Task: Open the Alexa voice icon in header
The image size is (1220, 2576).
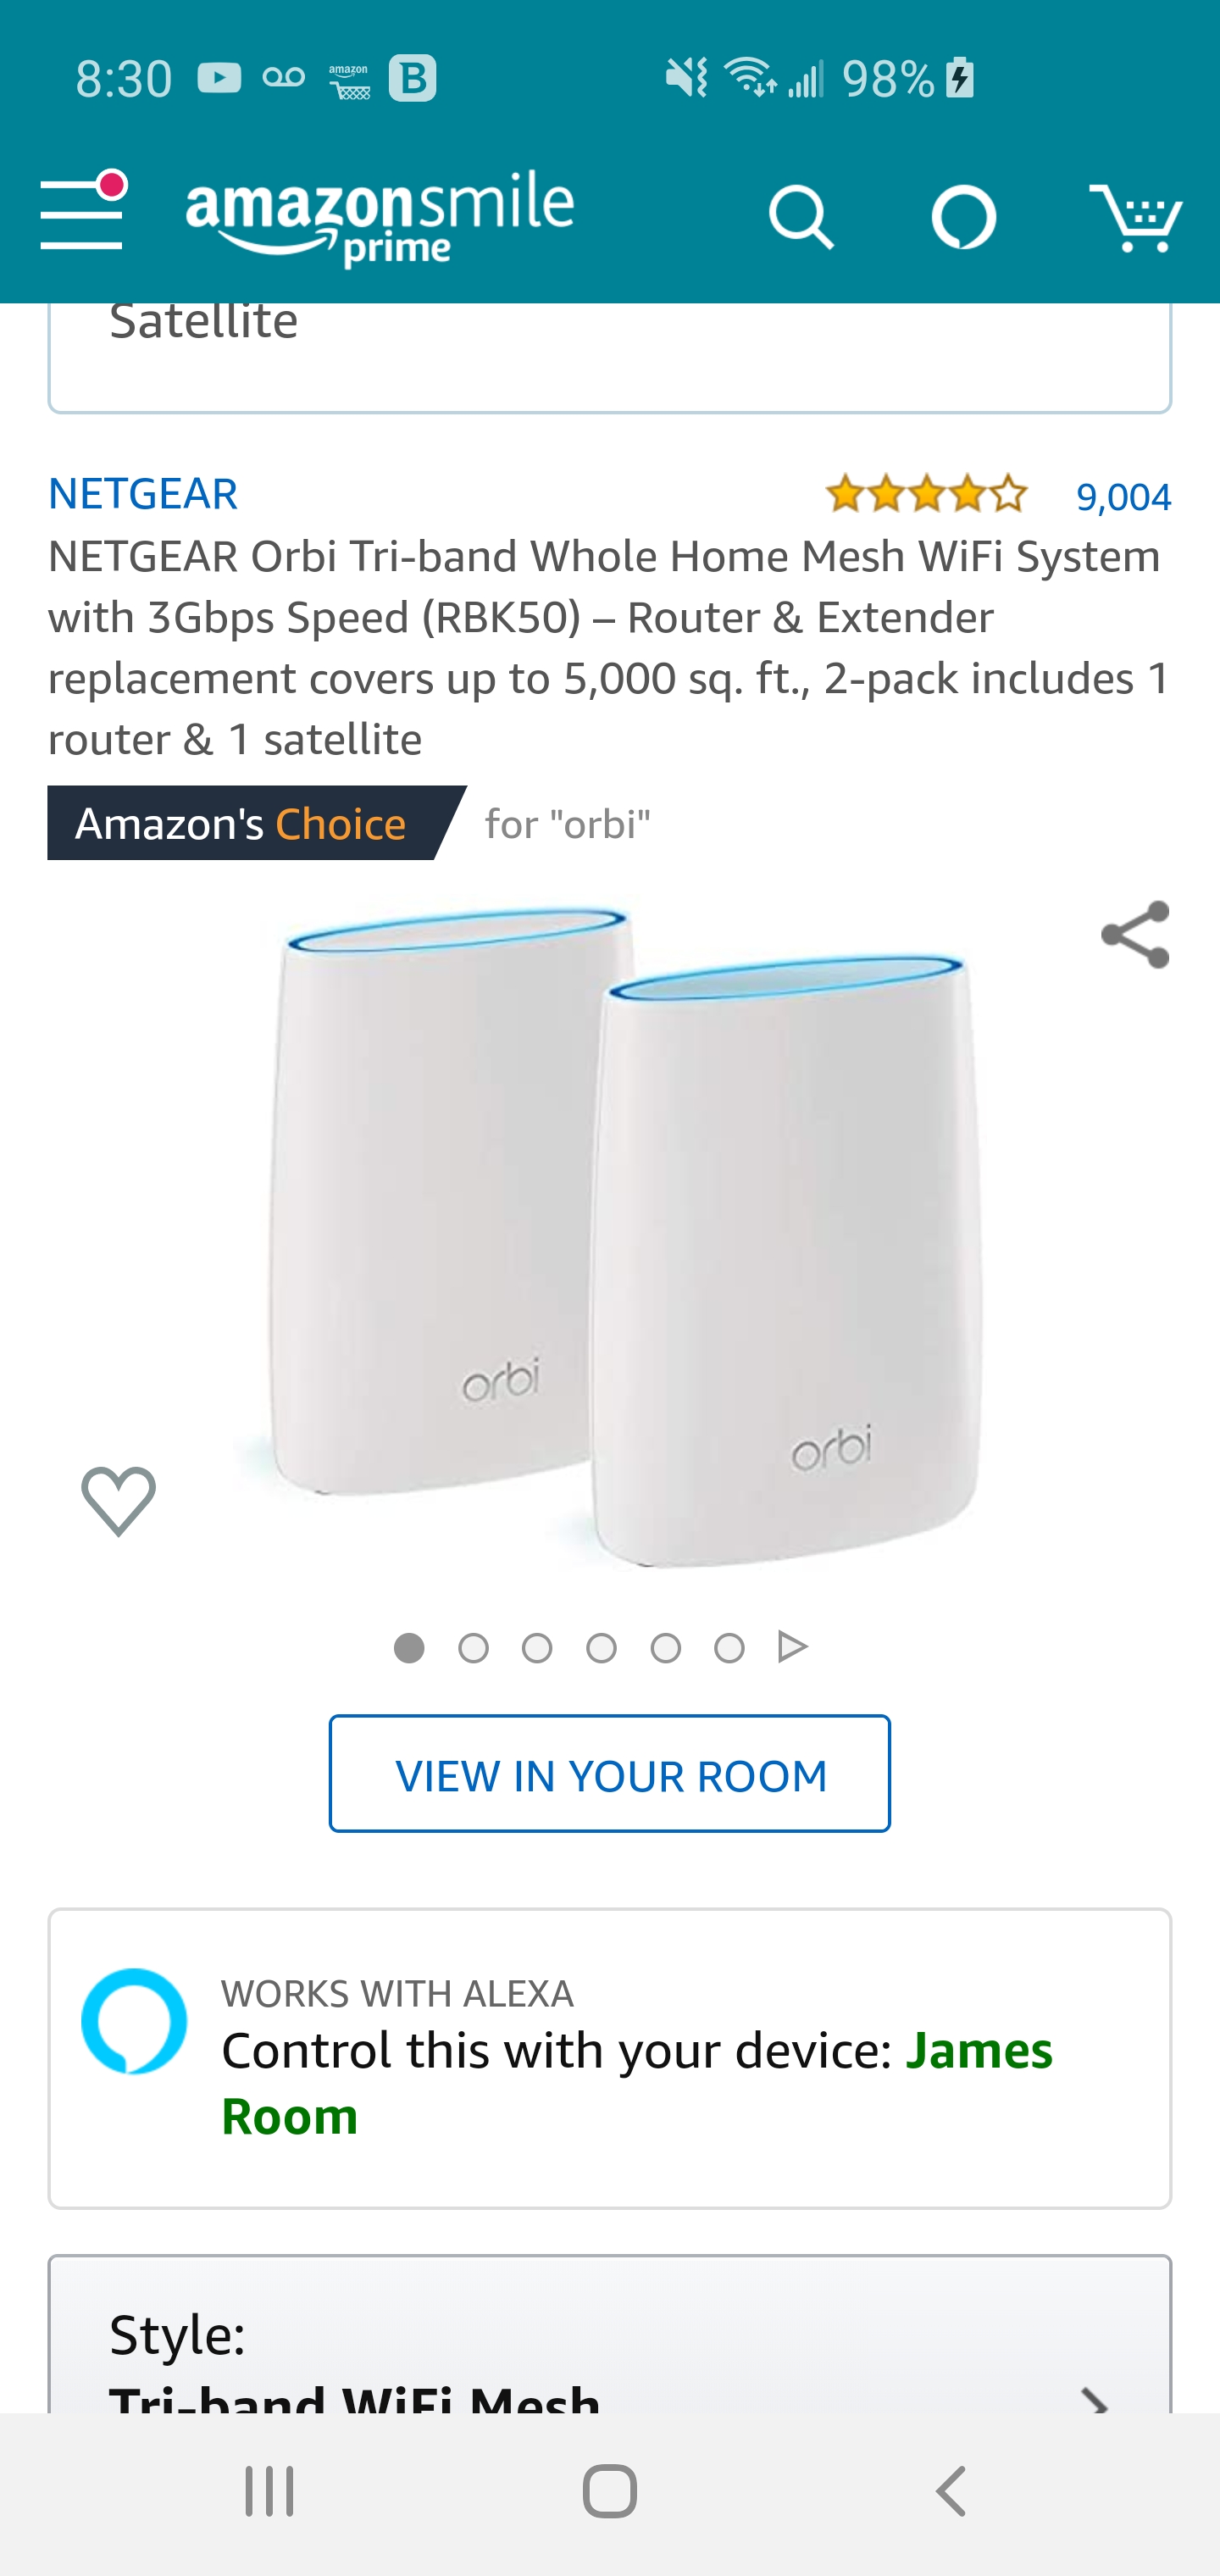Action: (x=963, y=216)
